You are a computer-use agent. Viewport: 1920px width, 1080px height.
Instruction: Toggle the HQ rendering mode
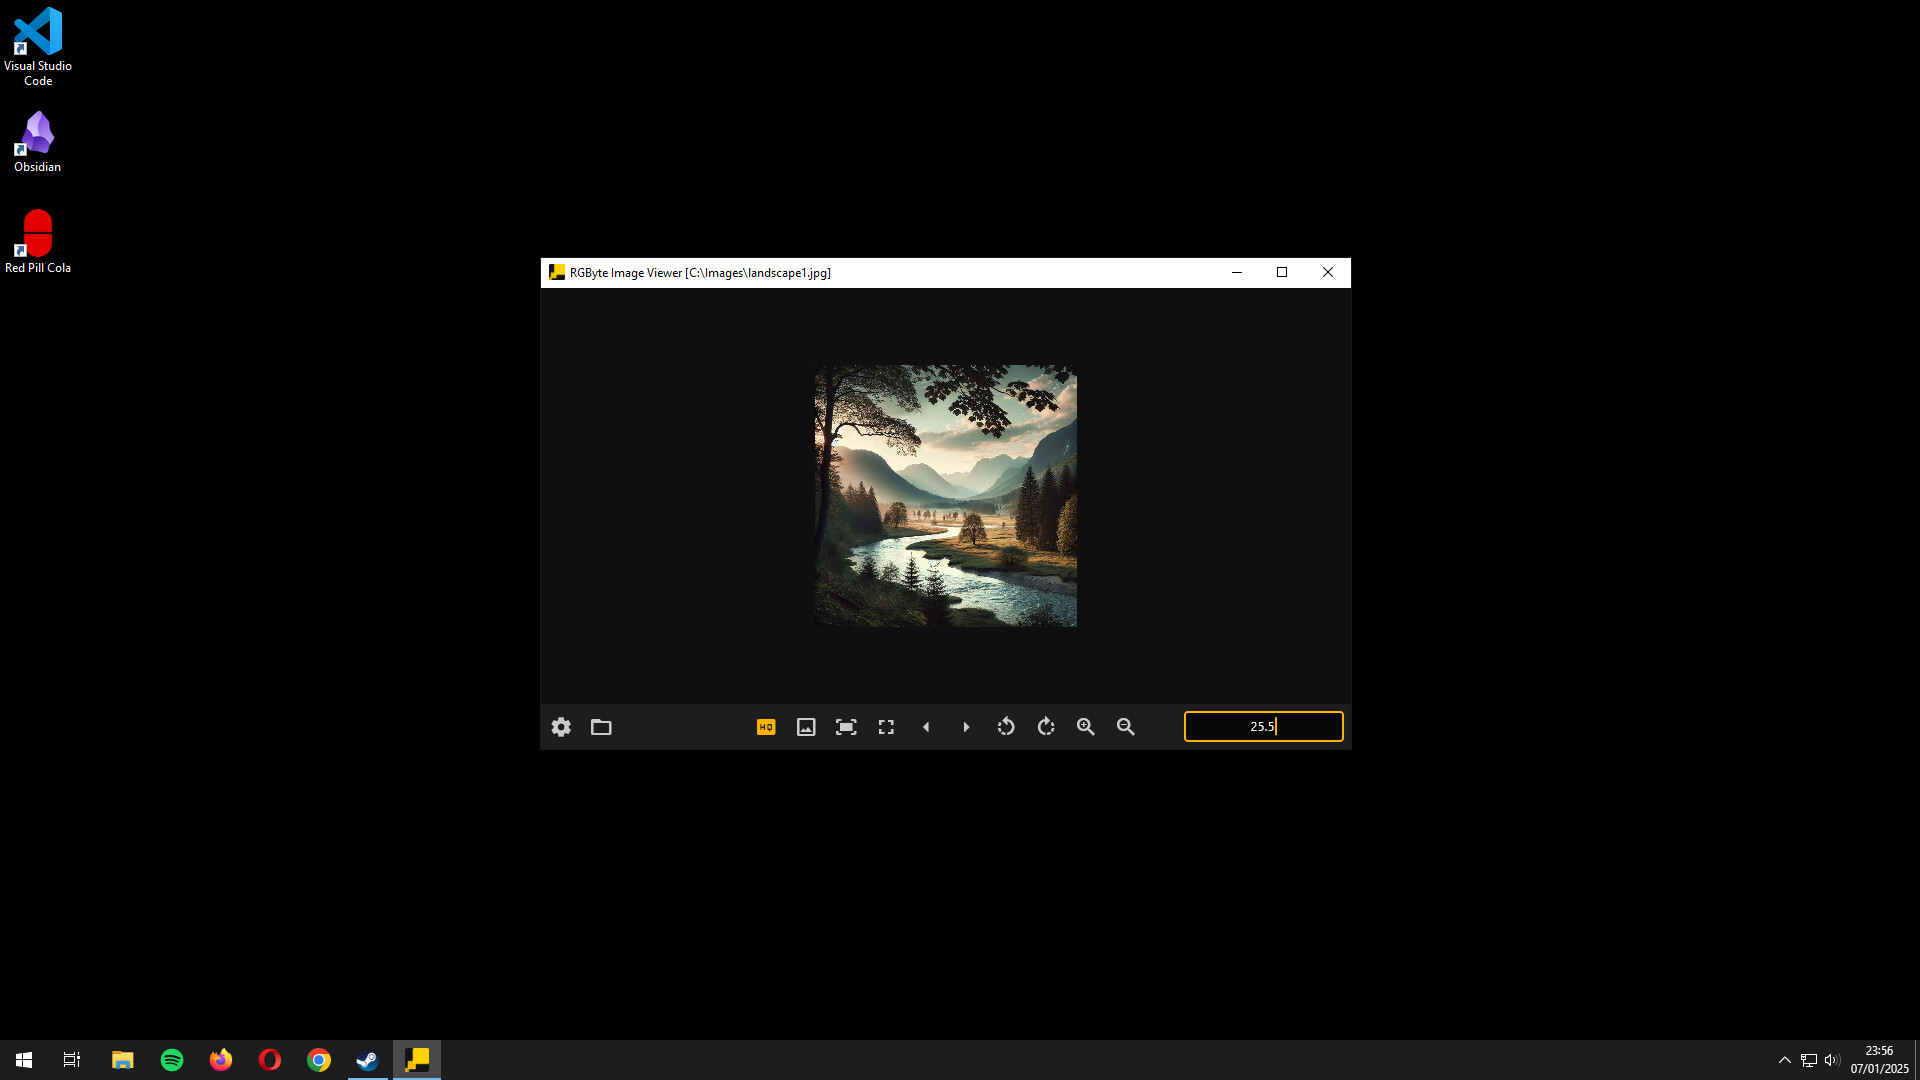[x=765, y=727]
